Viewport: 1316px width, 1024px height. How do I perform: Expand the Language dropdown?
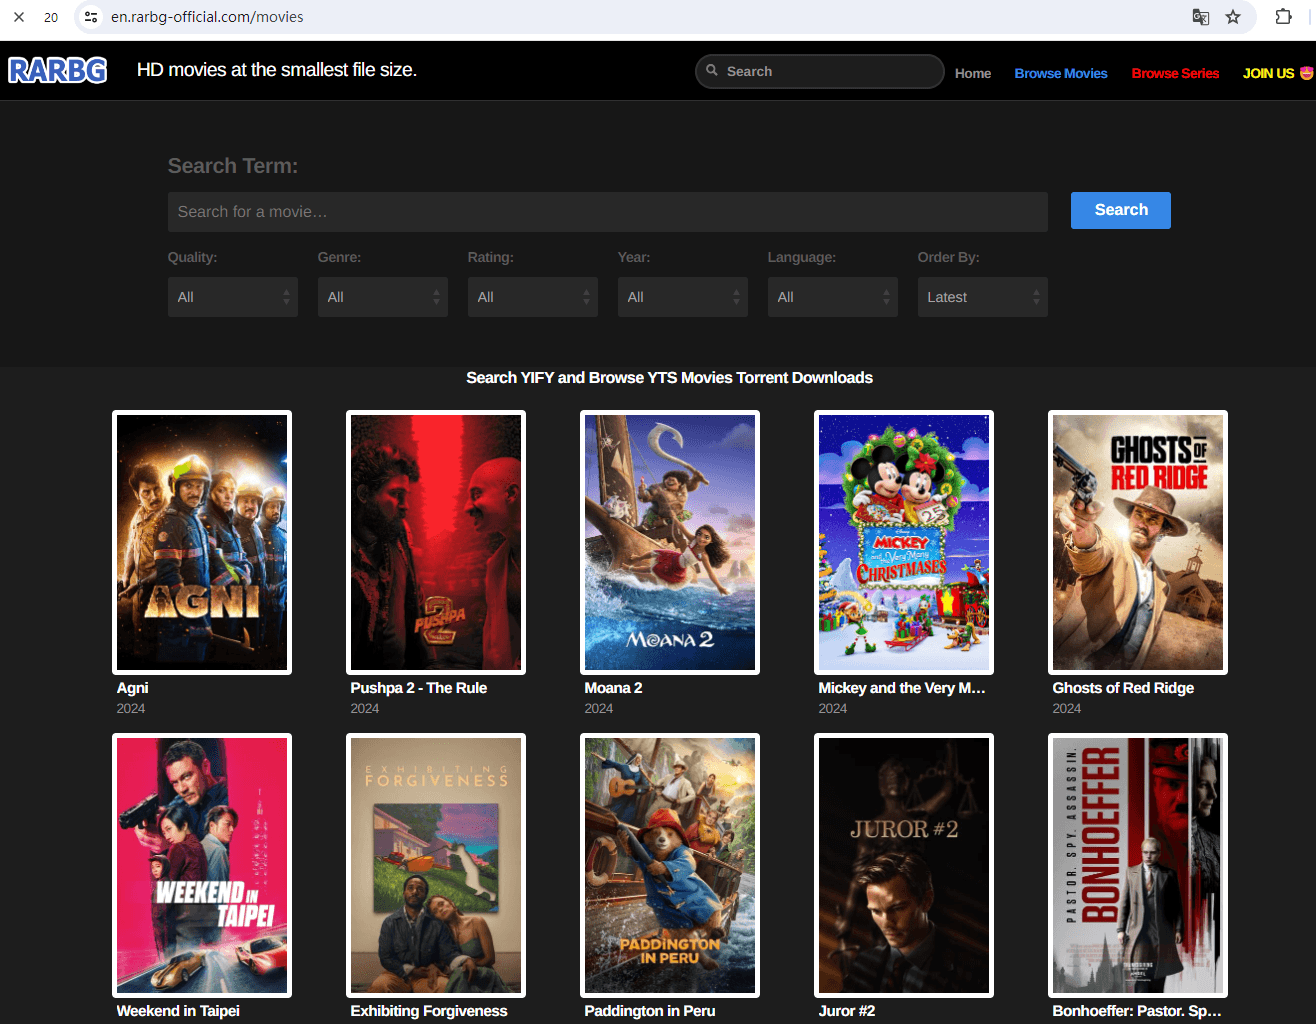pyautogui.click(x=833, y=297)
